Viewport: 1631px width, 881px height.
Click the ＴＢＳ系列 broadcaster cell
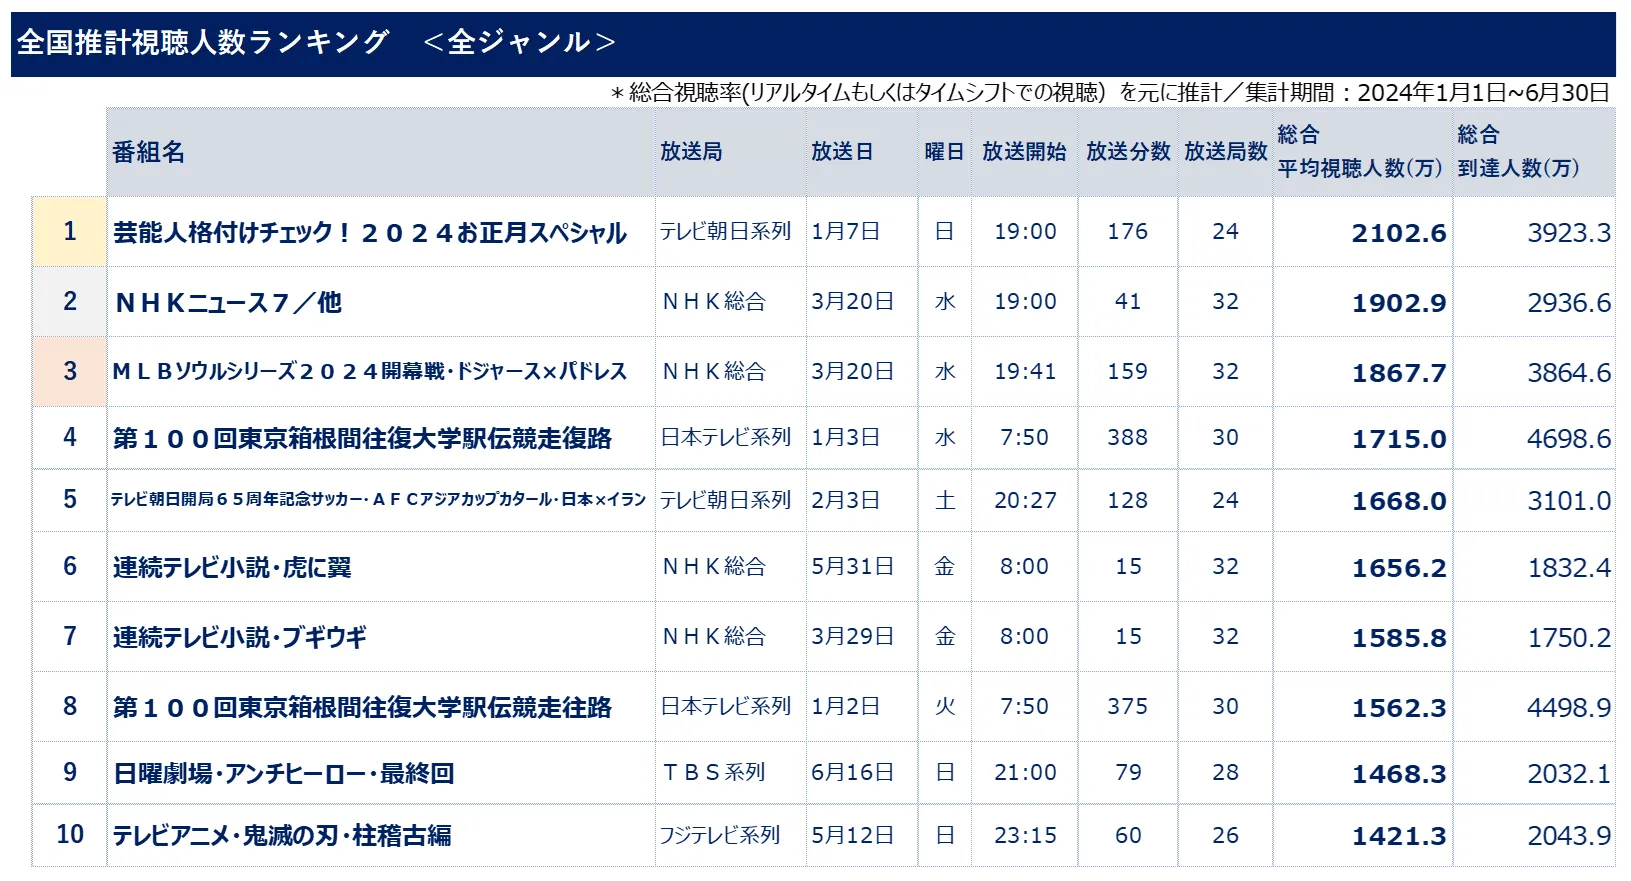[714, 773]
